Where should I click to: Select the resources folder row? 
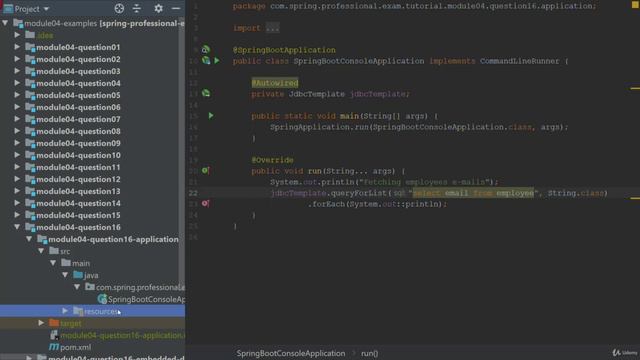click(x=92, y=311)
